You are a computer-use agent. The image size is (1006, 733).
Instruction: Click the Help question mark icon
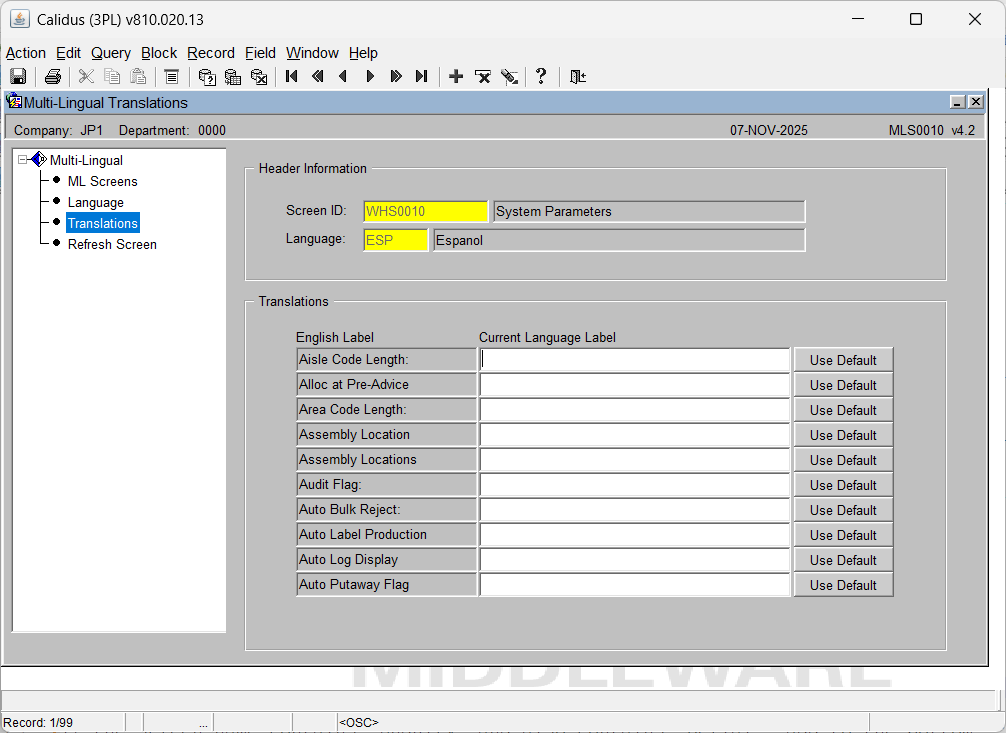click(x=541, y=77)
